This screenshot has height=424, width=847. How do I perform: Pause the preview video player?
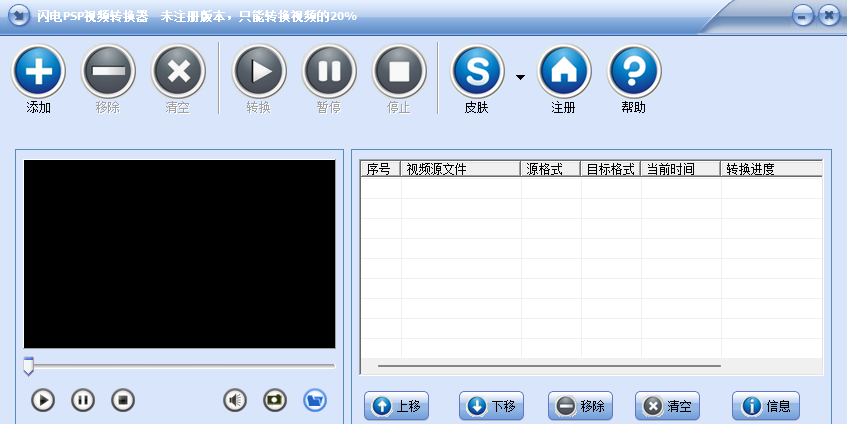83,400
